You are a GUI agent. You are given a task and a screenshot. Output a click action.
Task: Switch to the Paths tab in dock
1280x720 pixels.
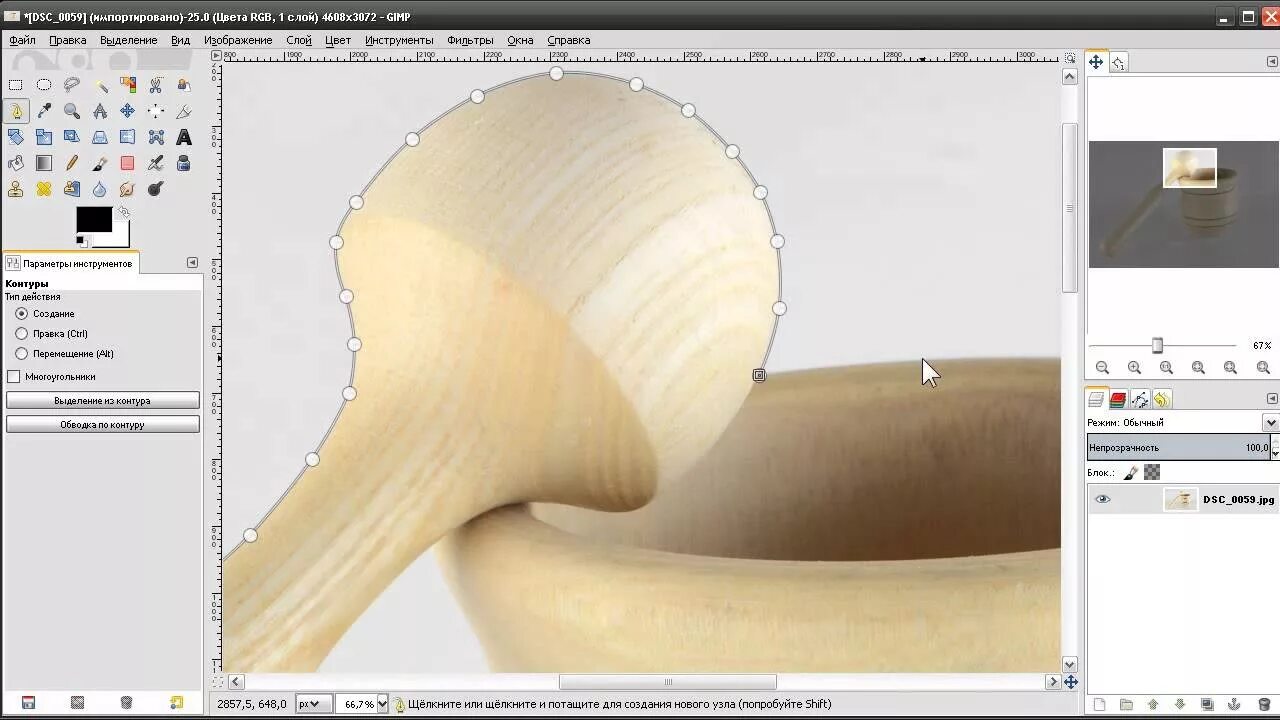click(1140, 400)
